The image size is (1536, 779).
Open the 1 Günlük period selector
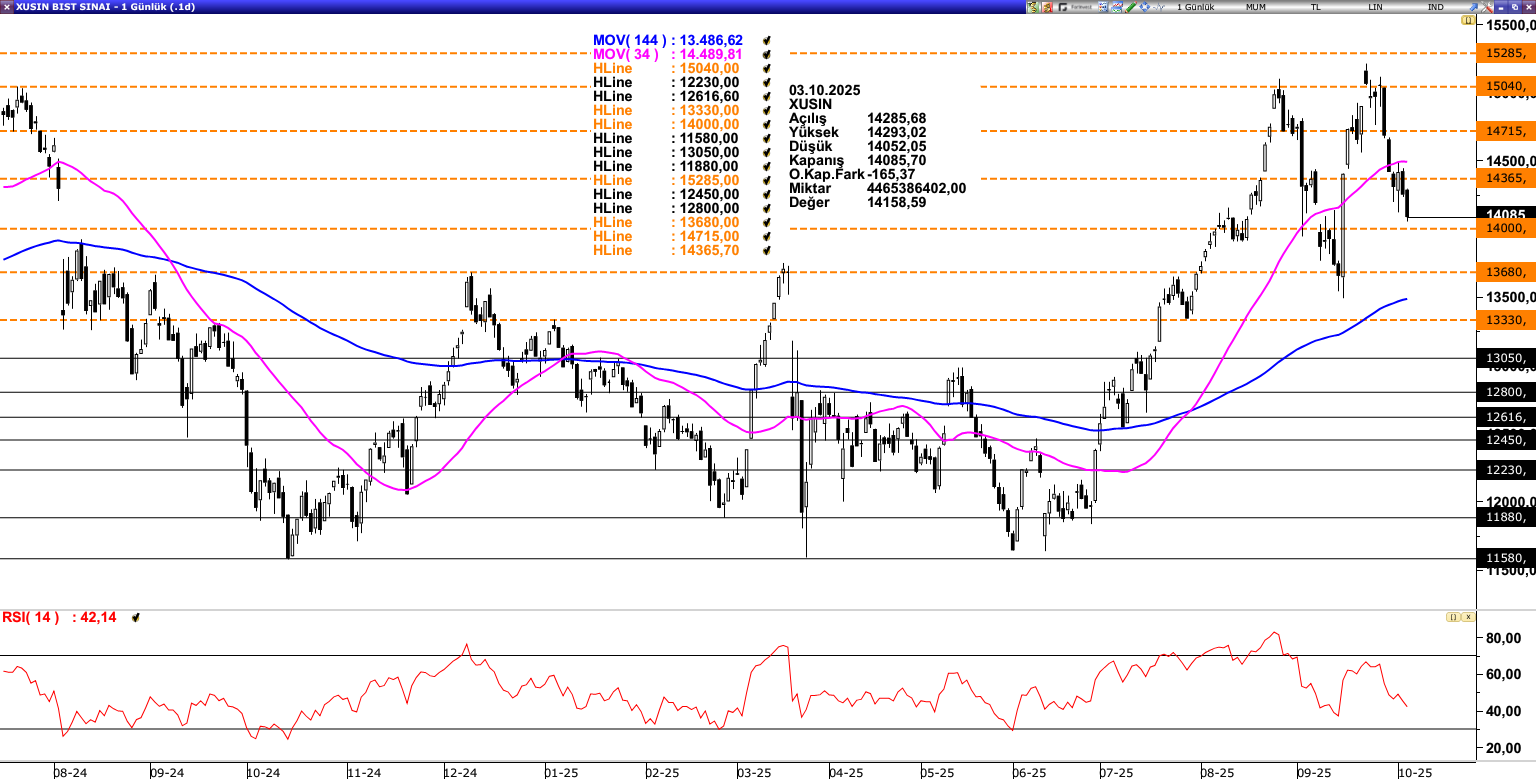point(1196,7)
